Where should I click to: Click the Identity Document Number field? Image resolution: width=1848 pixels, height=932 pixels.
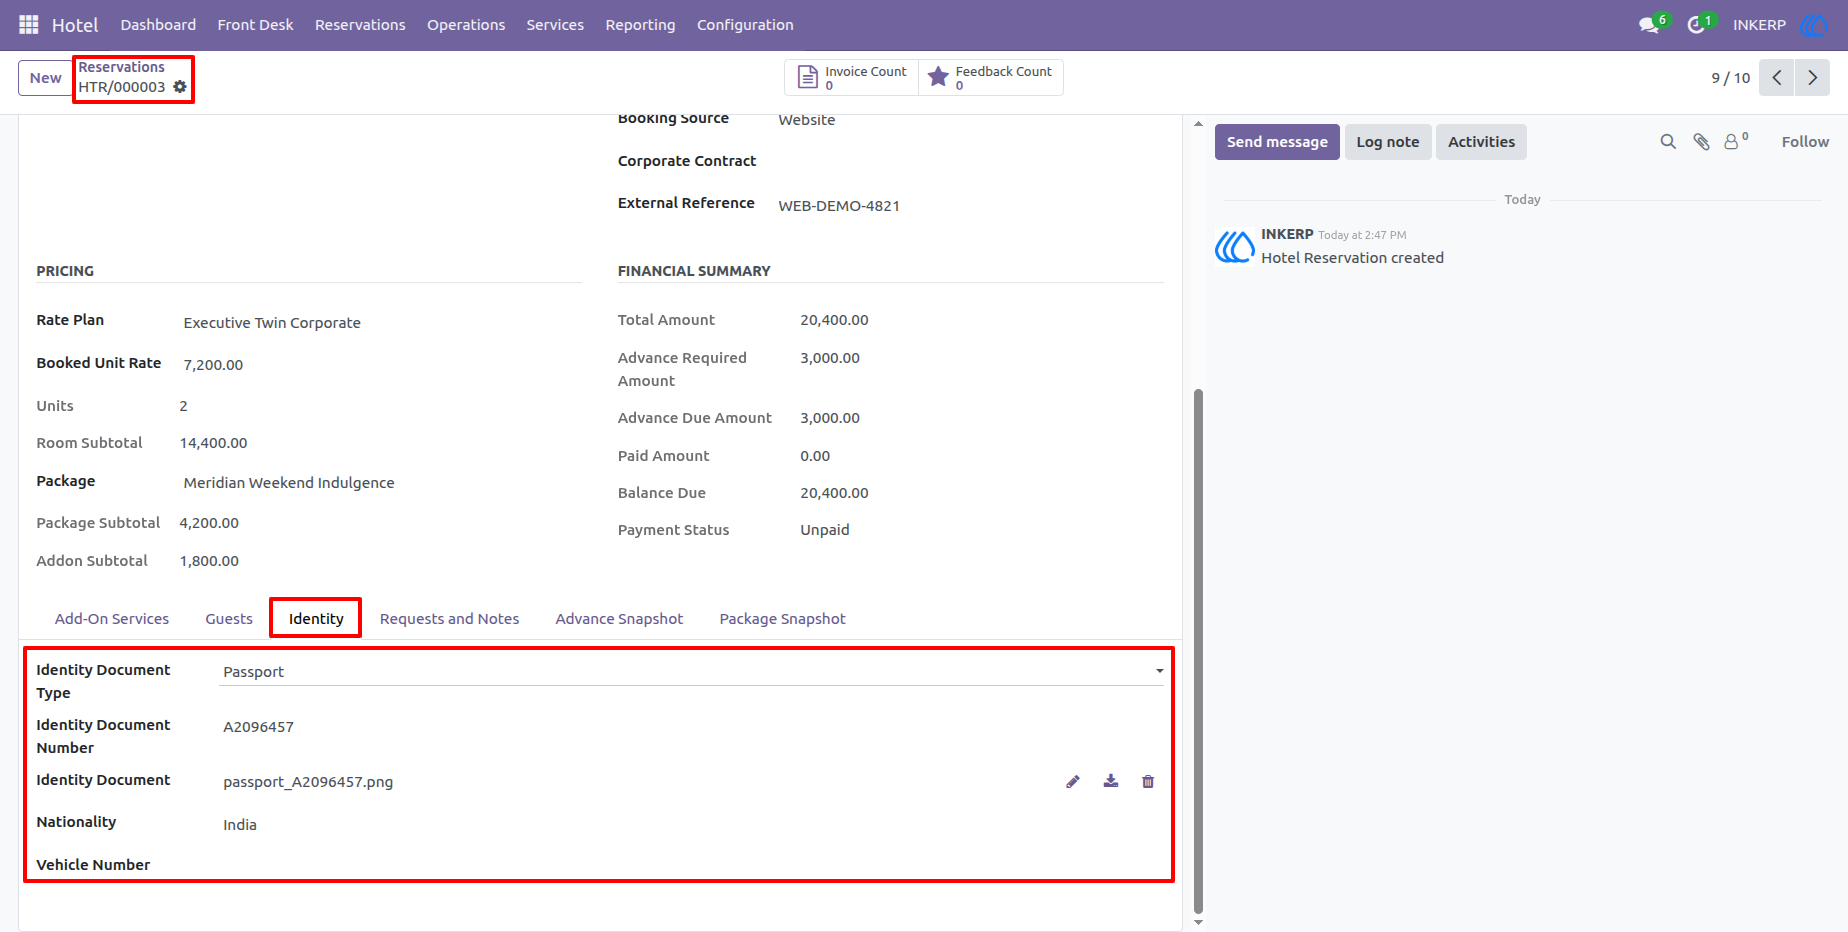tap(692, 727)
